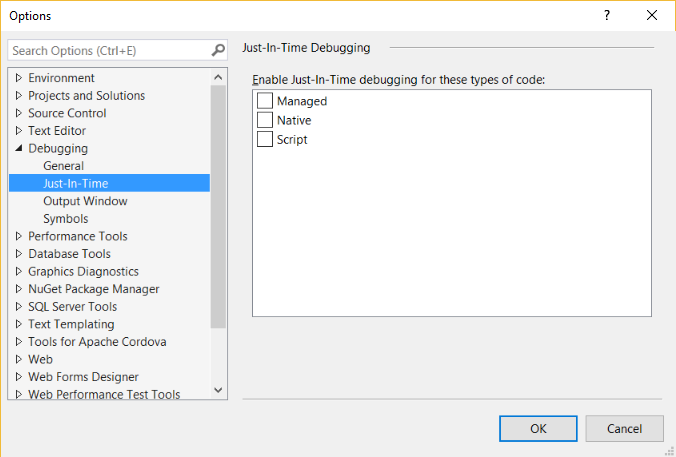Viewport: 676px width, 457px height.
Task: Select General under Debugging
Action: tap(63, 166)
